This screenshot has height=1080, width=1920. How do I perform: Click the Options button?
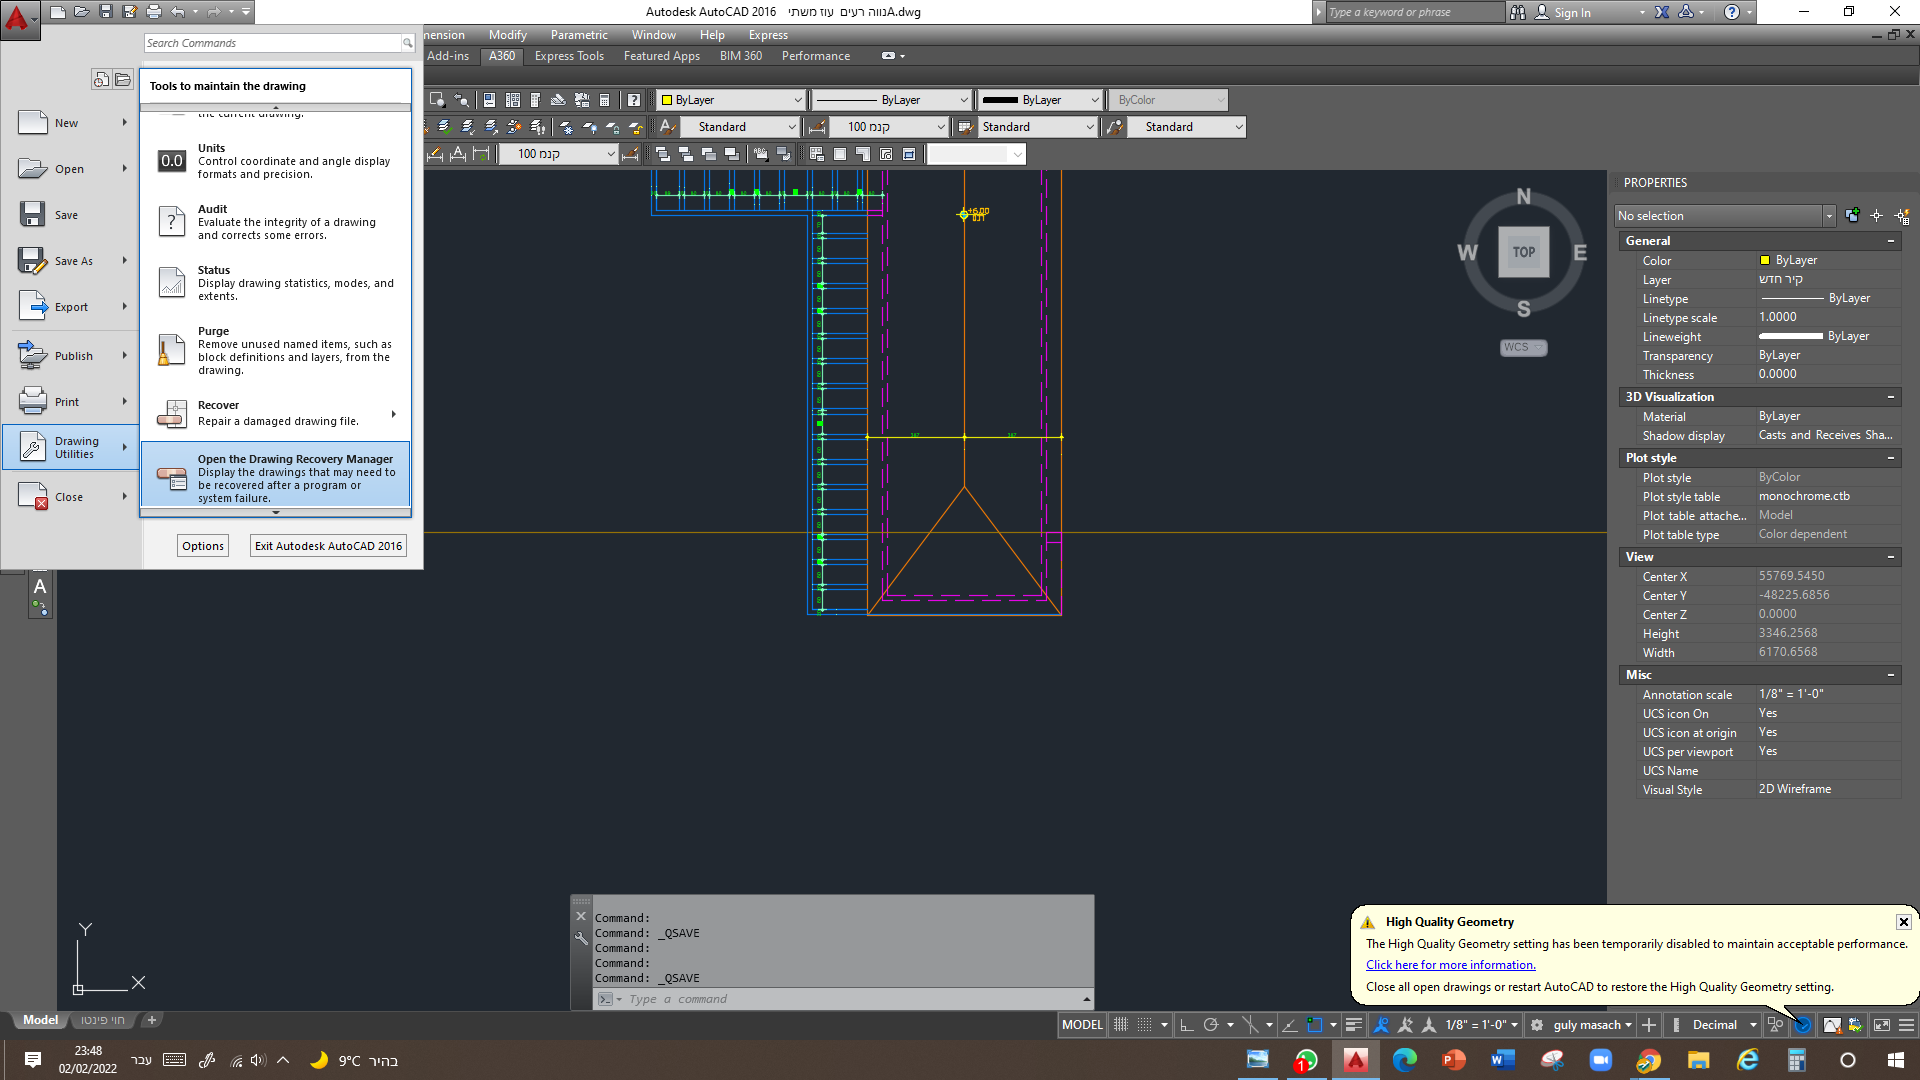pos(203,546)
